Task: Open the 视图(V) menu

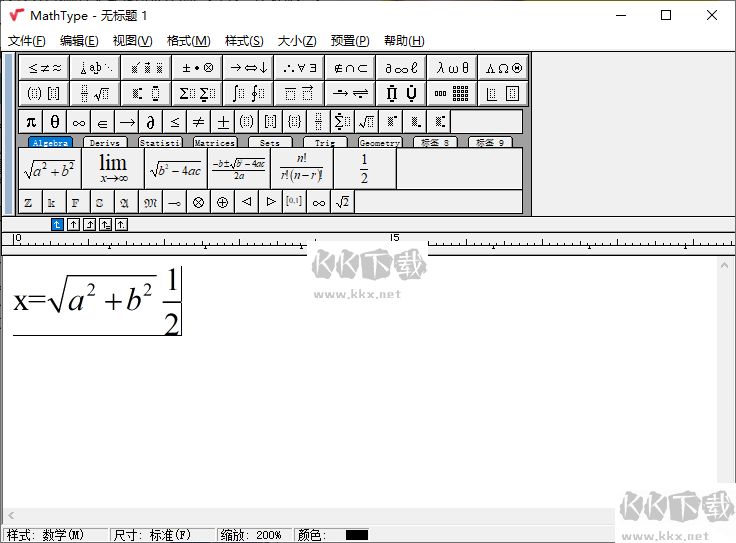Action: 132,41
